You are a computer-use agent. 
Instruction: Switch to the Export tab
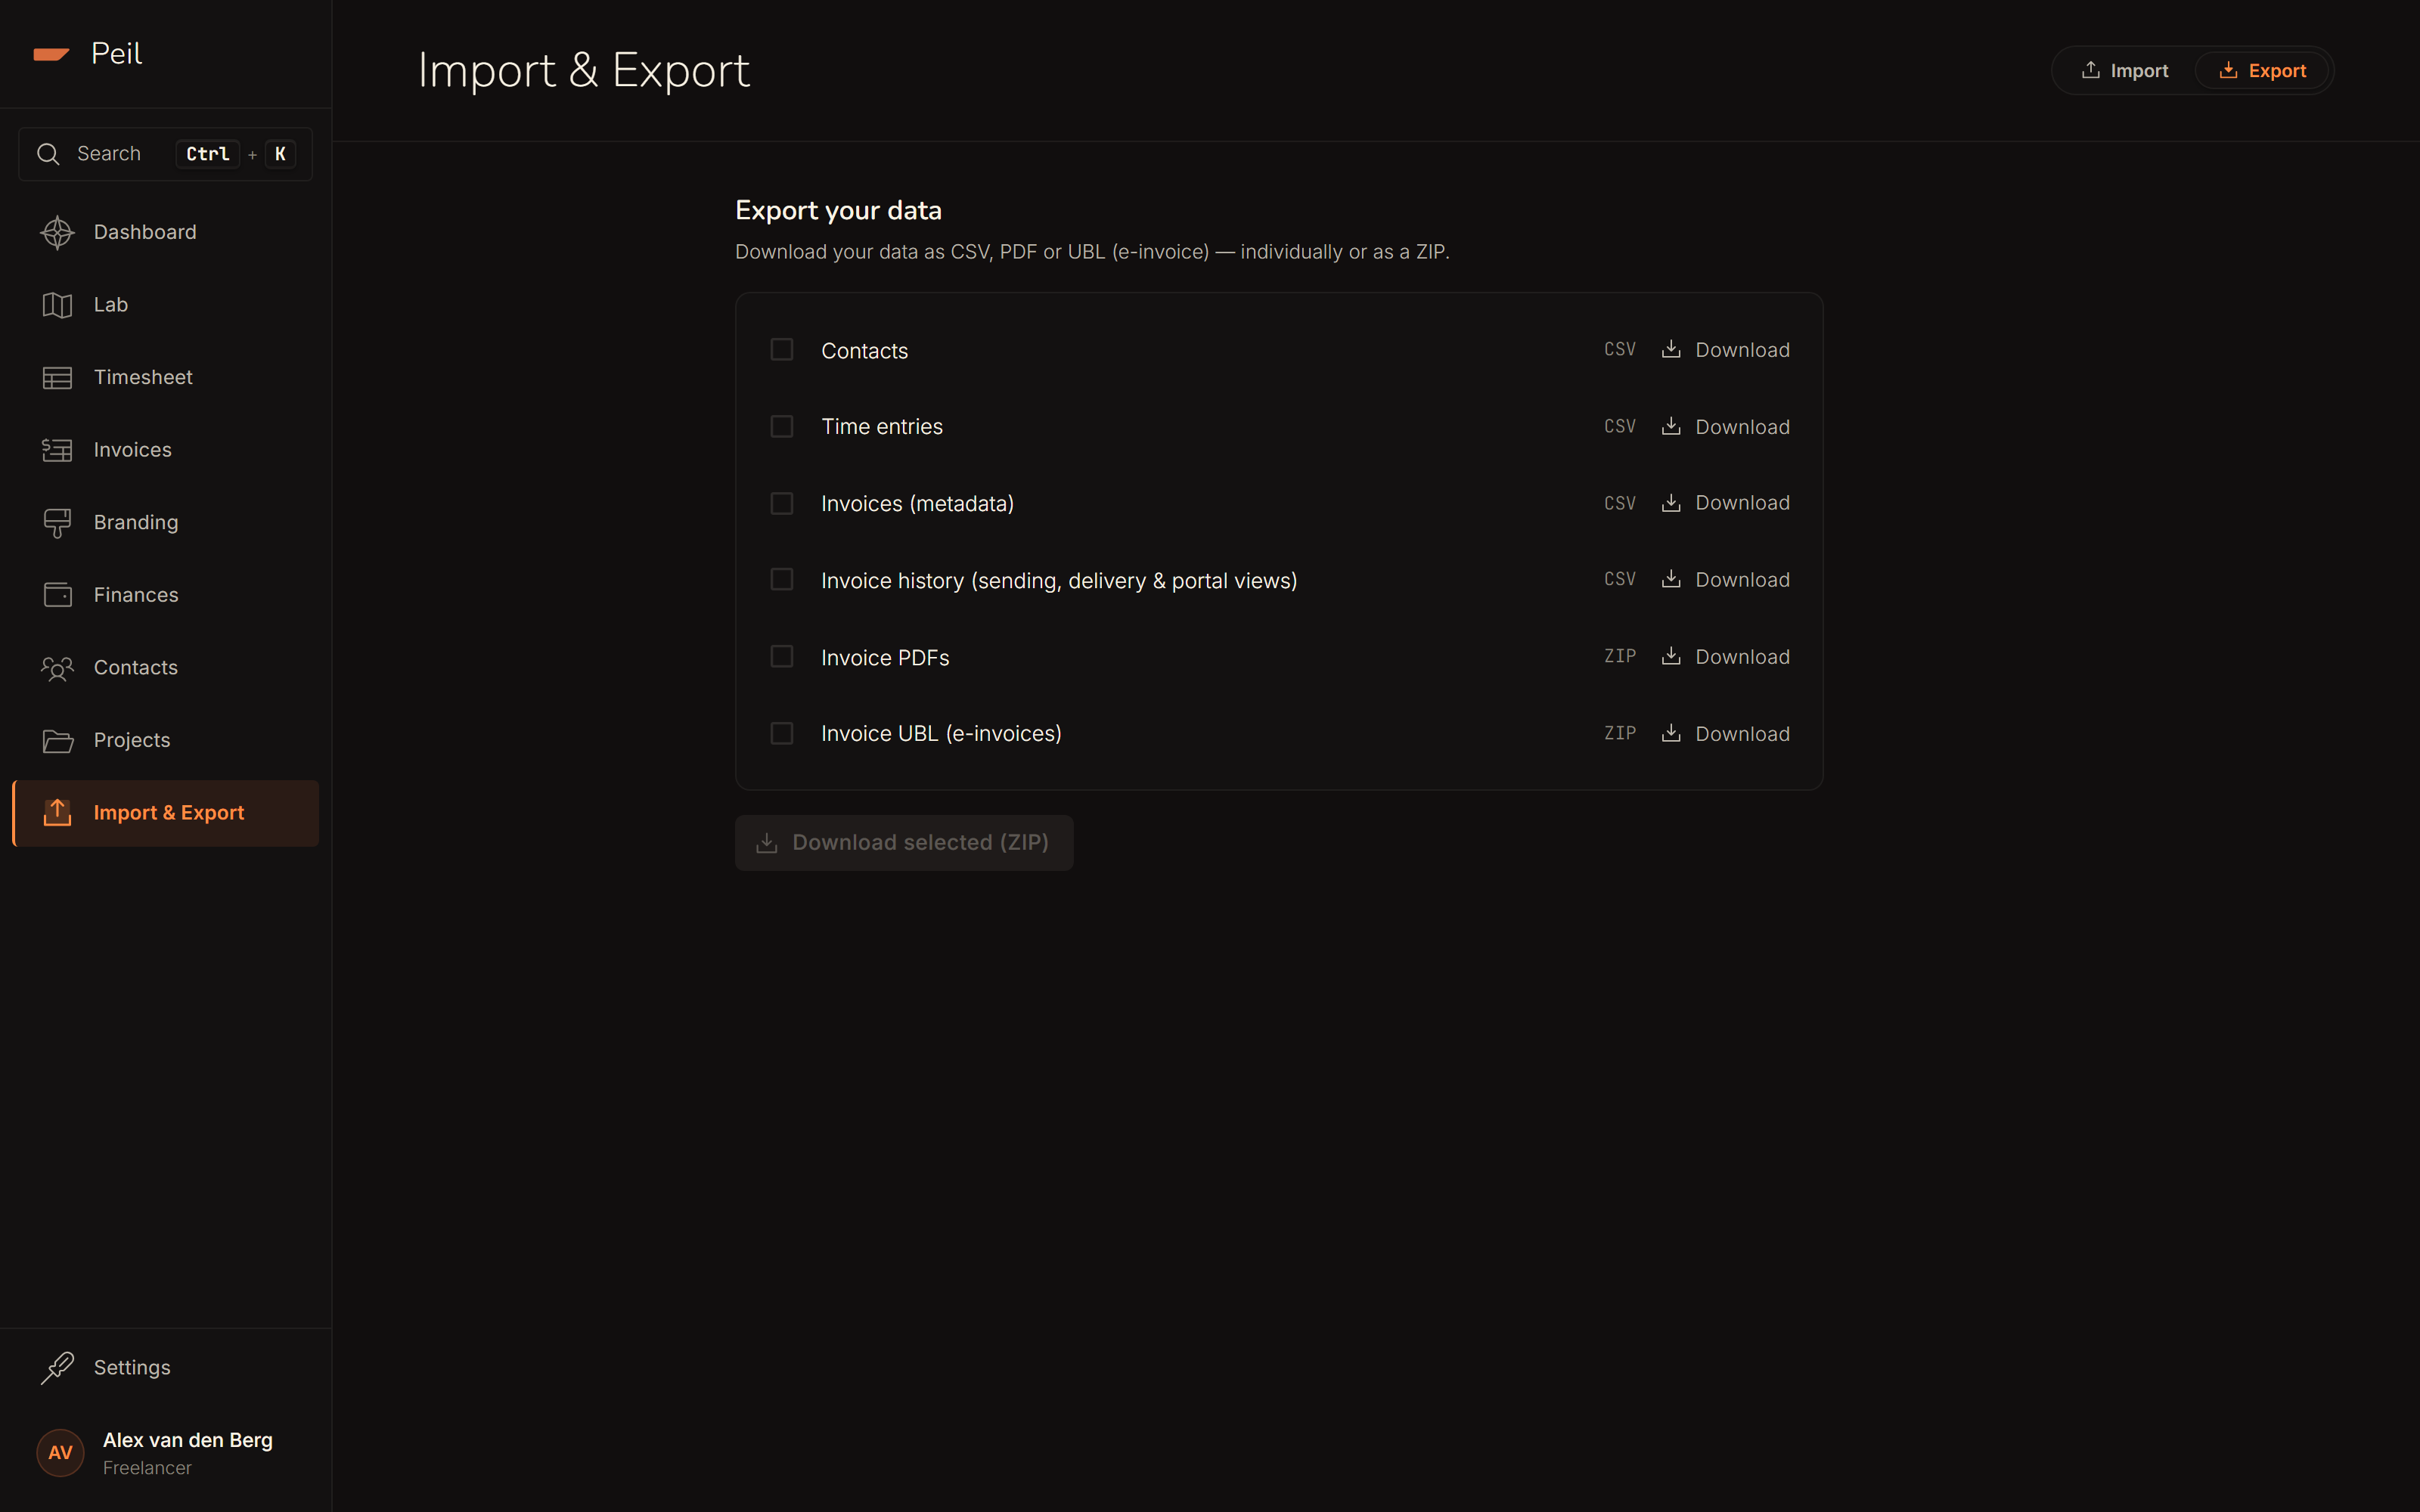tap(2262, 70)
